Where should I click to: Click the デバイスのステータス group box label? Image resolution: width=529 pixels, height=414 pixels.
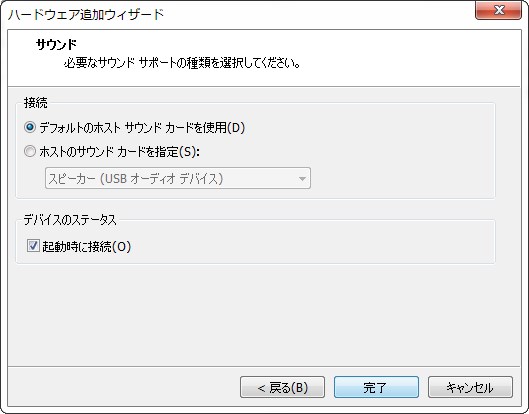tap(70, 220)
